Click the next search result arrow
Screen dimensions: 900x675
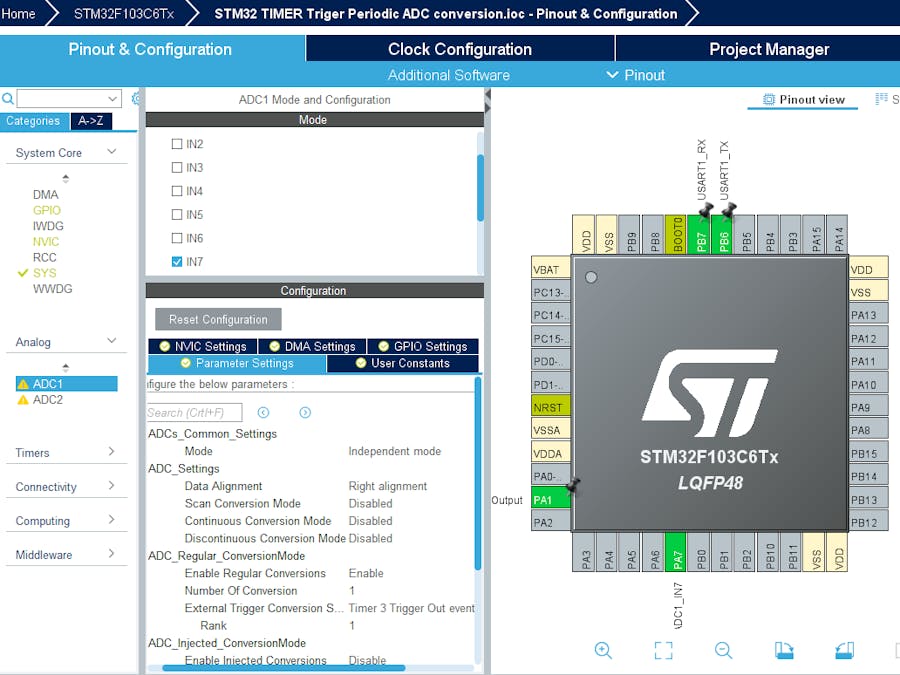(x=305, y=412)
